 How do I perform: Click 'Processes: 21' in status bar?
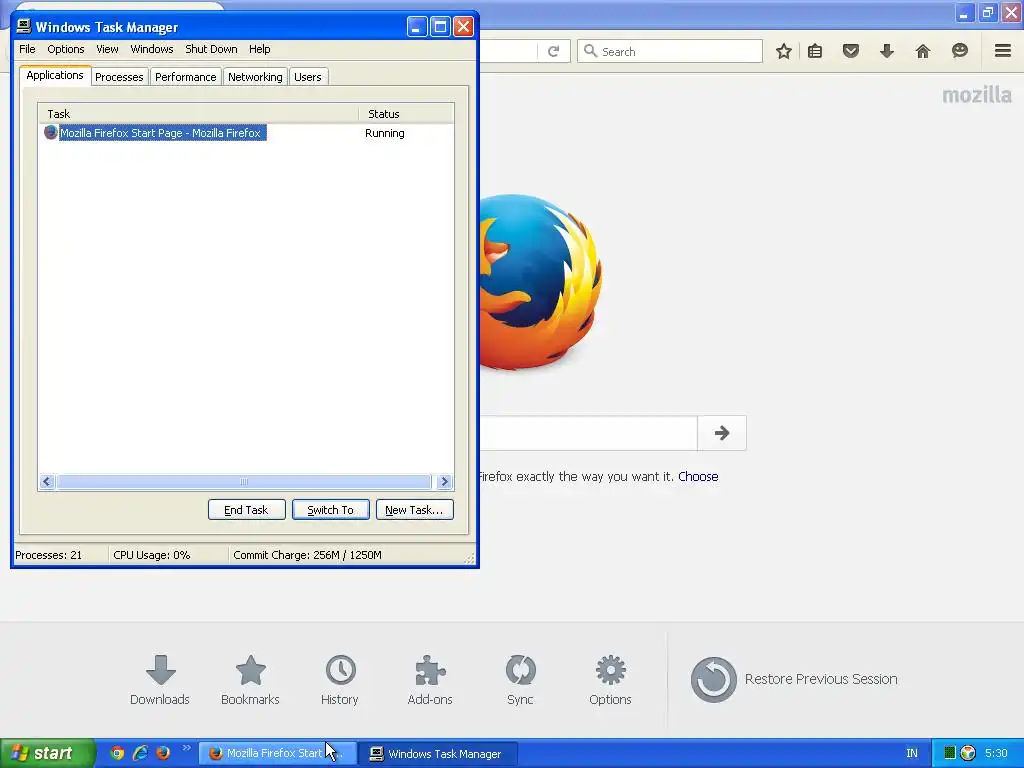pos(48,555)
